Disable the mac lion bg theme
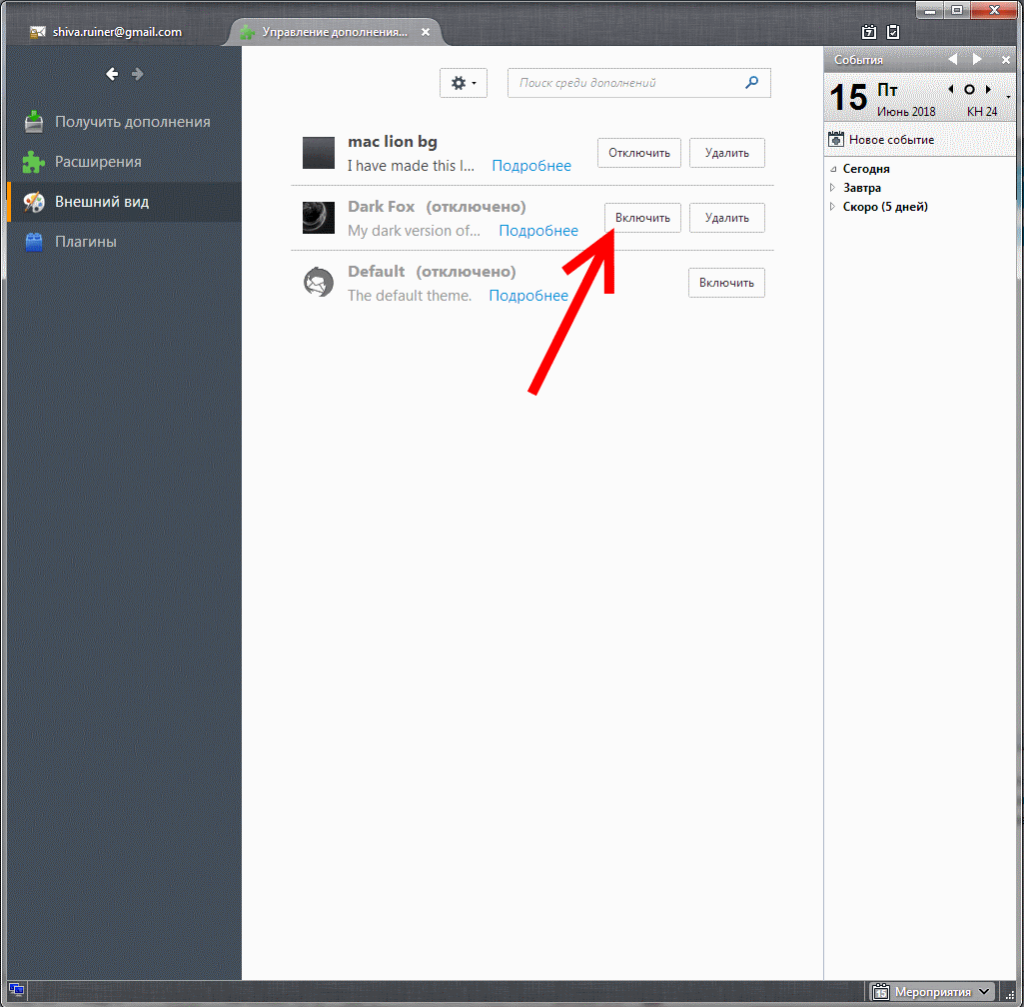This screenshot has width=1024, height=1007. coord(639,153)
